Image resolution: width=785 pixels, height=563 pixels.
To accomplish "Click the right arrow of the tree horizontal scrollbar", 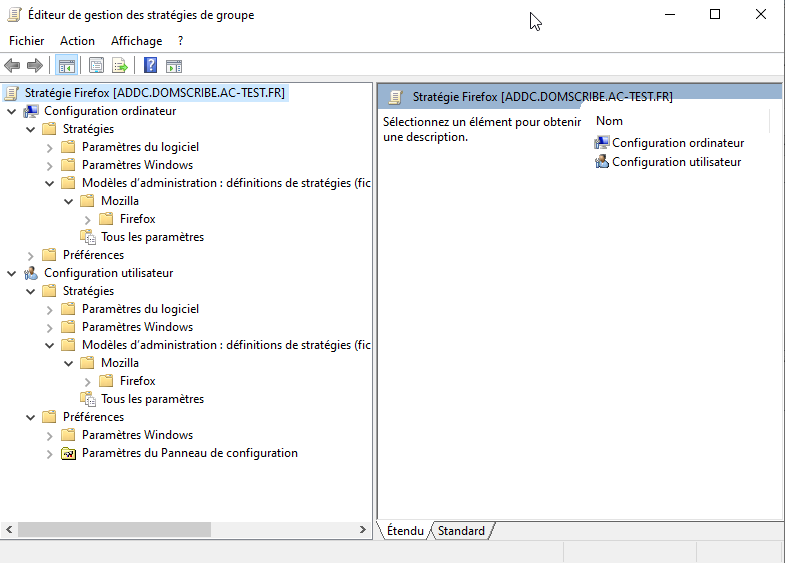I will pos(363,529).
